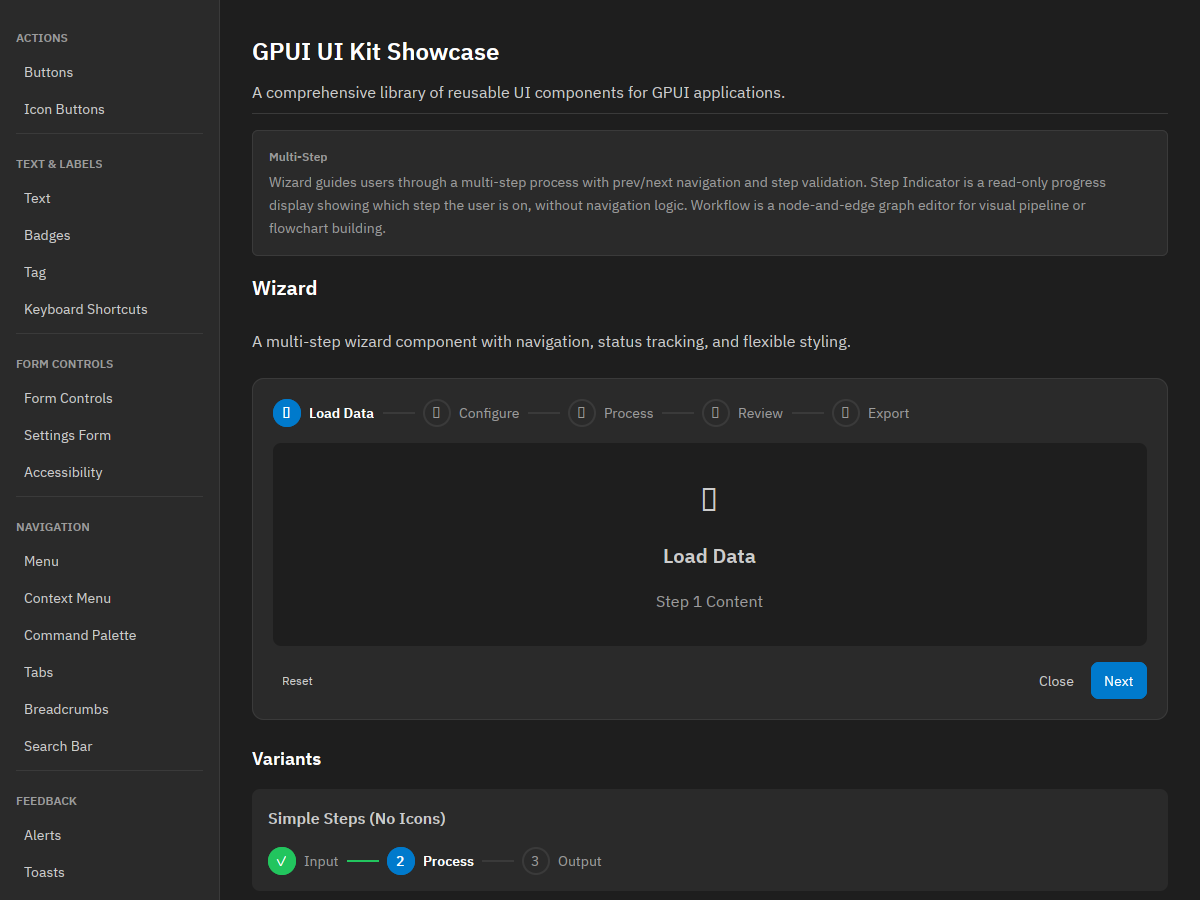This screenshot has height=900, width=1200.
Task: Click the Load Data step circle icon
Action: (287, 413)
